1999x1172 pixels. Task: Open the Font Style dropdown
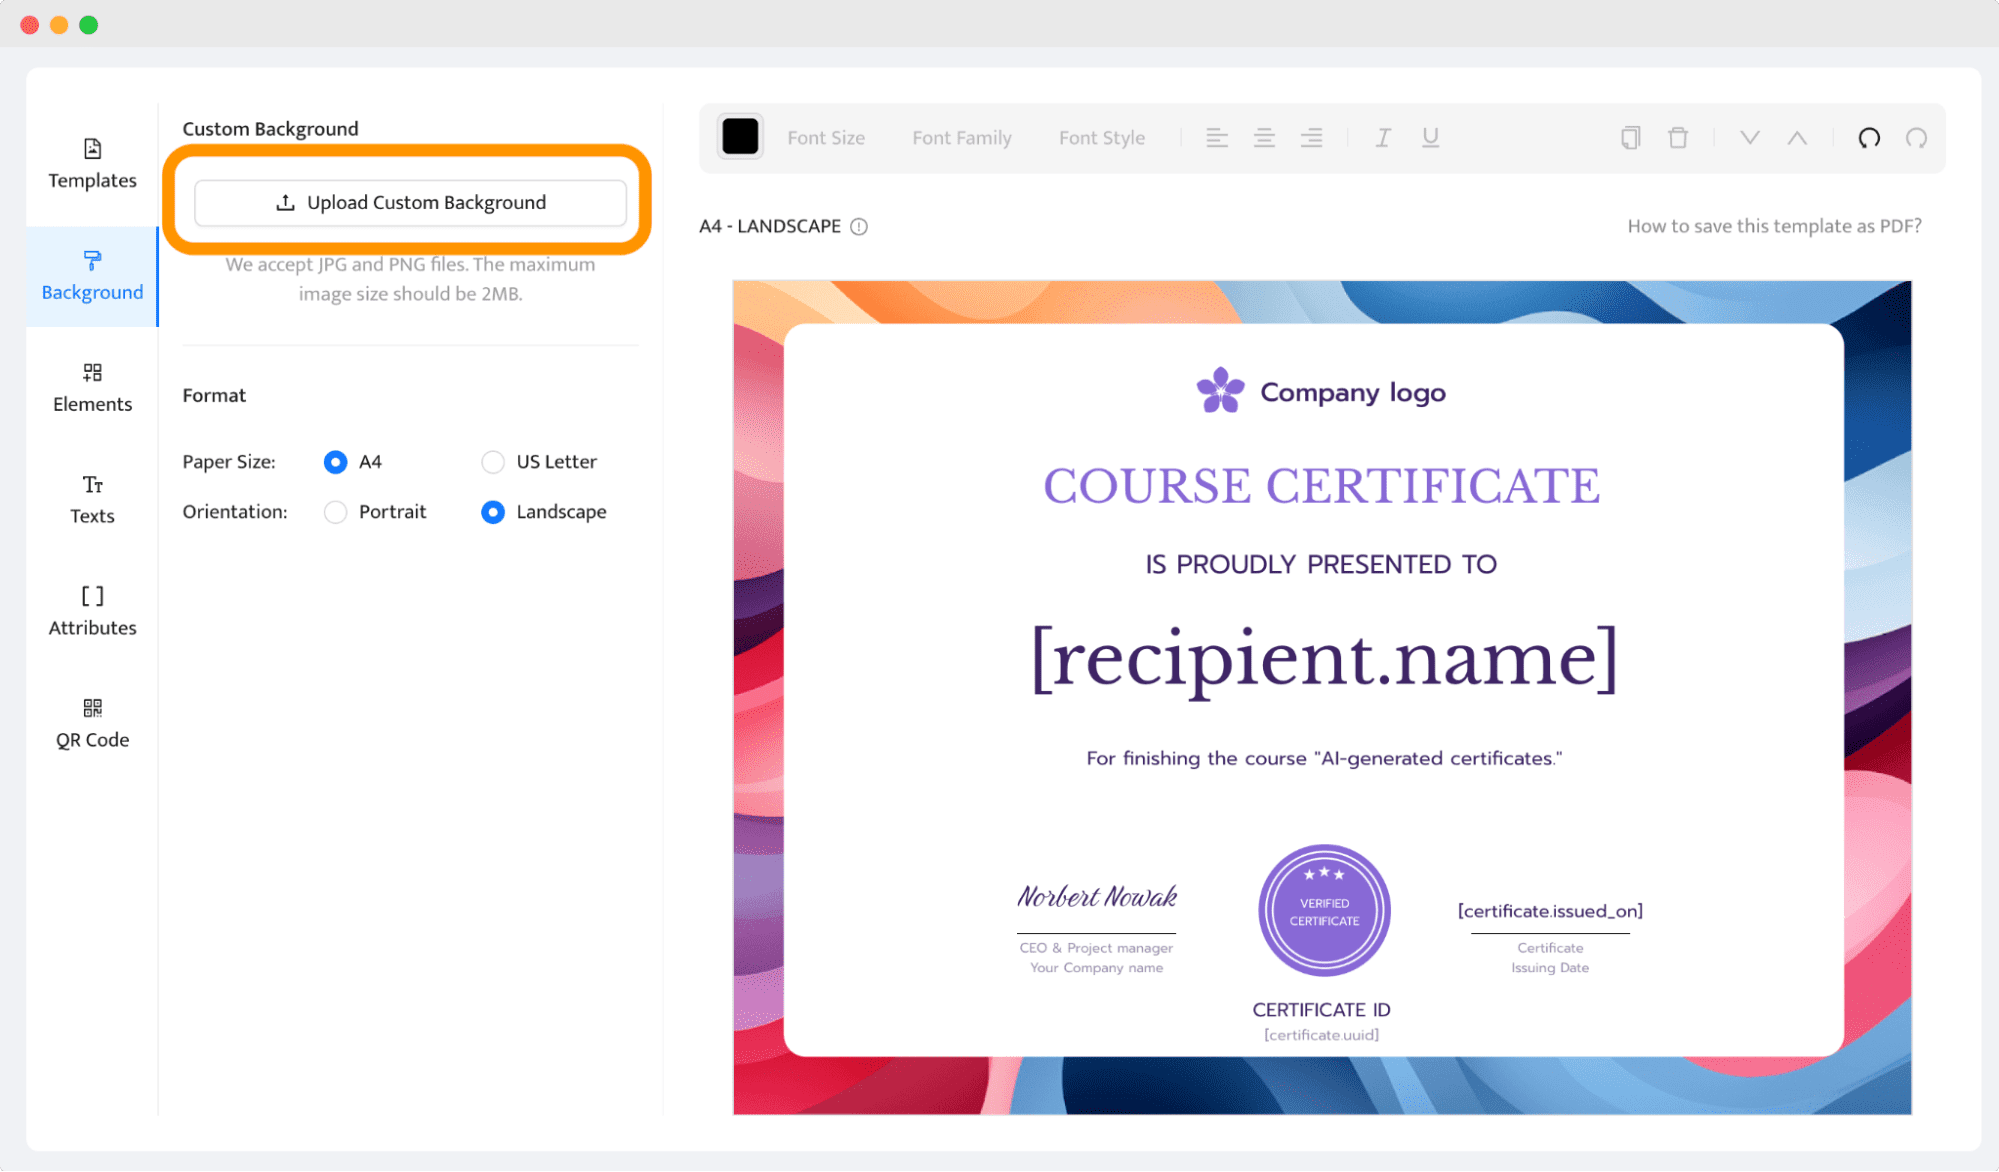(x=1102, y=138)
